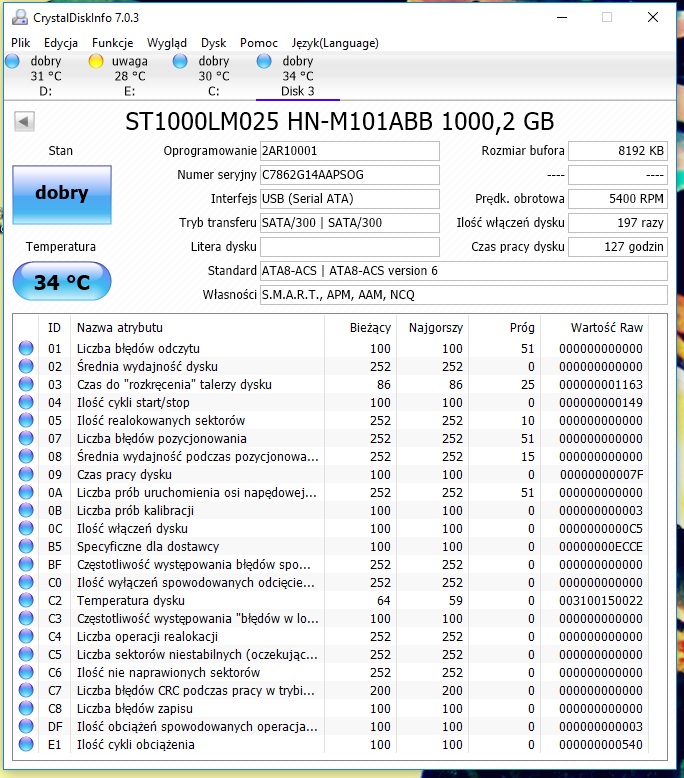Open the Język(Language) menu
Screen dimensions: 684x778
[x=335, y=43]
